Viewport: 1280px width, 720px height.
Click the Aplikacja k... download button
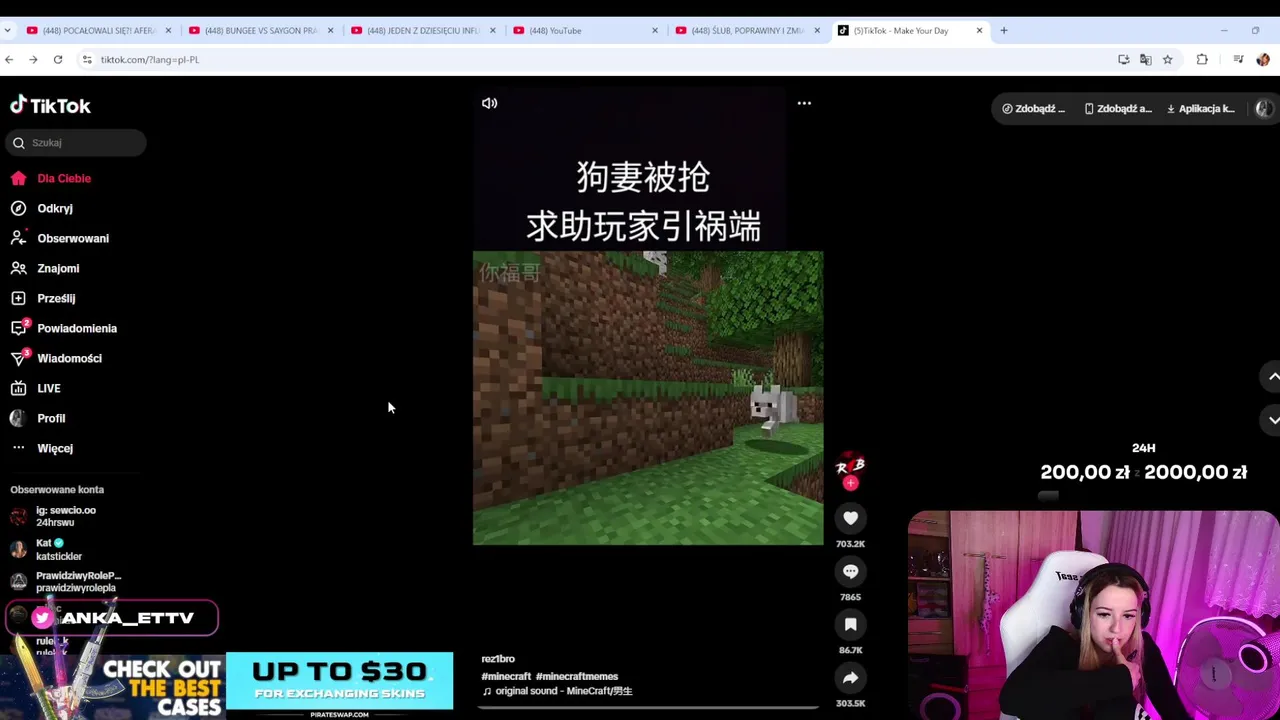(x=1201, y=109)
